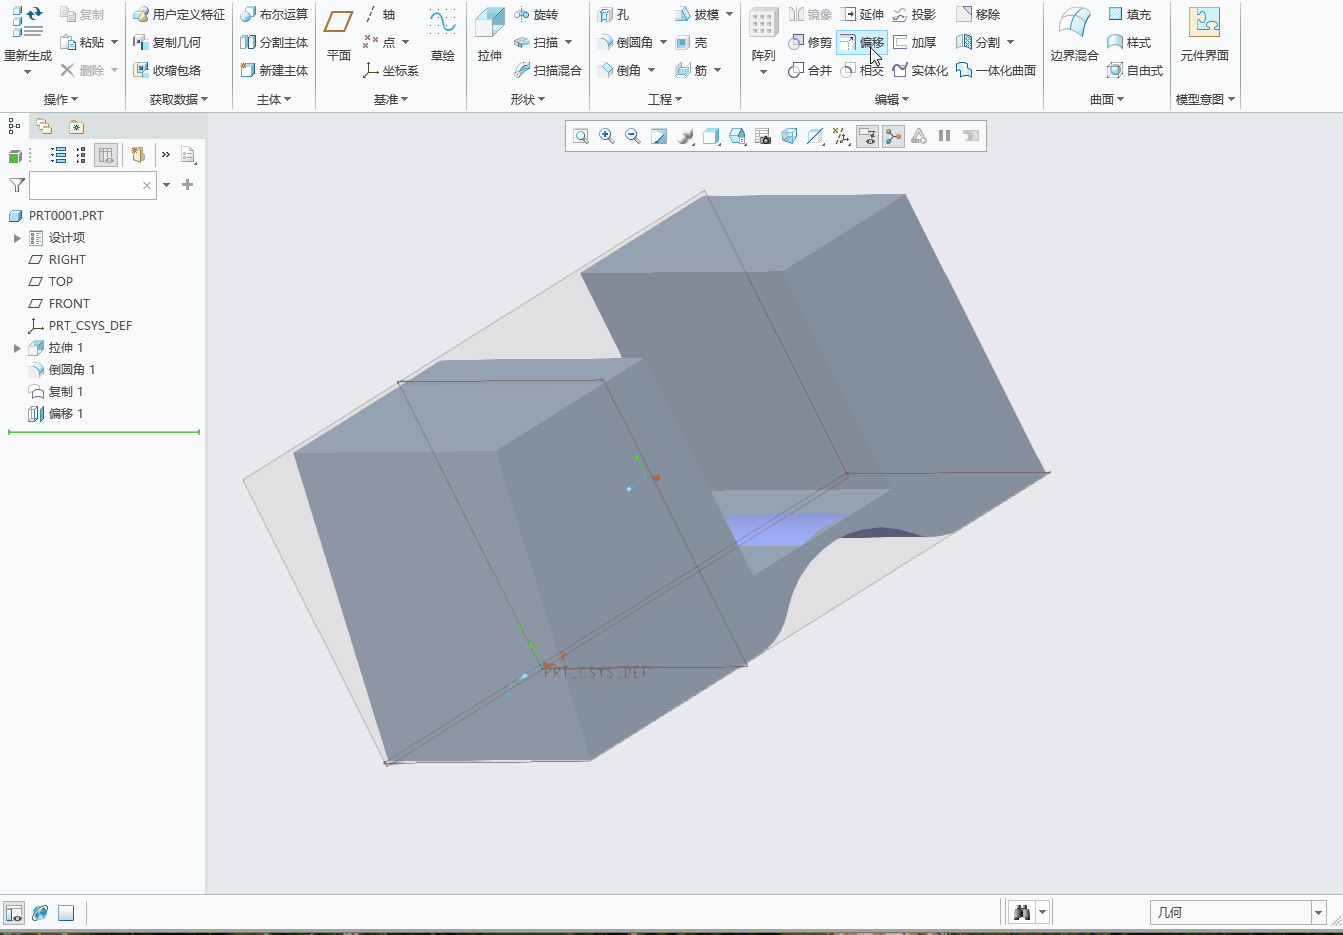Select the Shell (壳) tool

tap(695, 42)
